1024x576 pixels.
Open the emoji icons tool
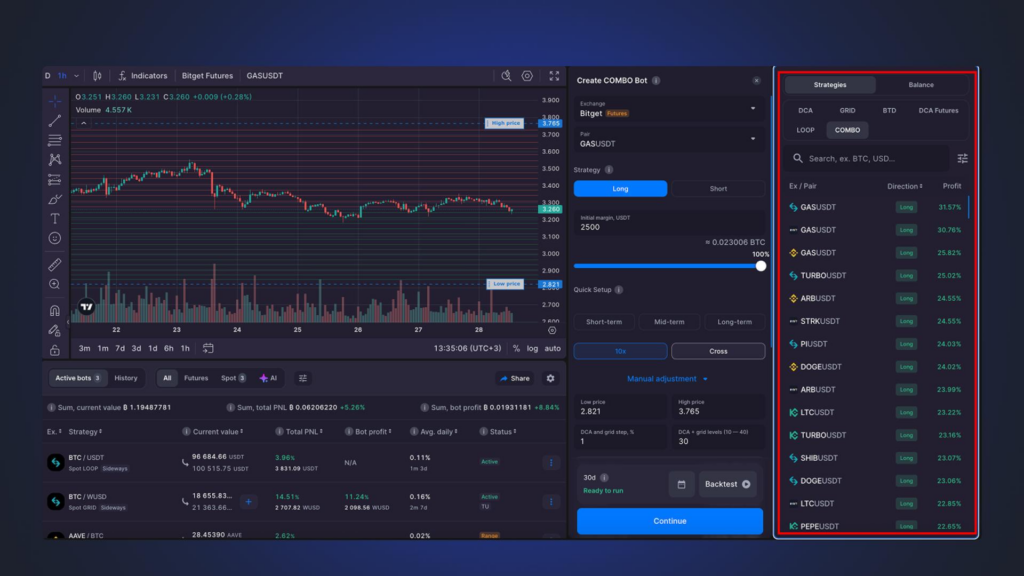tap(55, 238)
